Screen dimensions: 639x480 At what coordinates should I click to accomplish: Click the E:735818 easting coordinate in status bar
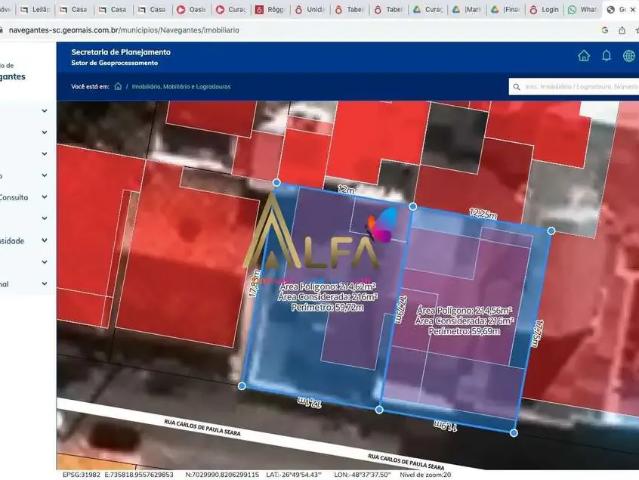(139, 475)
